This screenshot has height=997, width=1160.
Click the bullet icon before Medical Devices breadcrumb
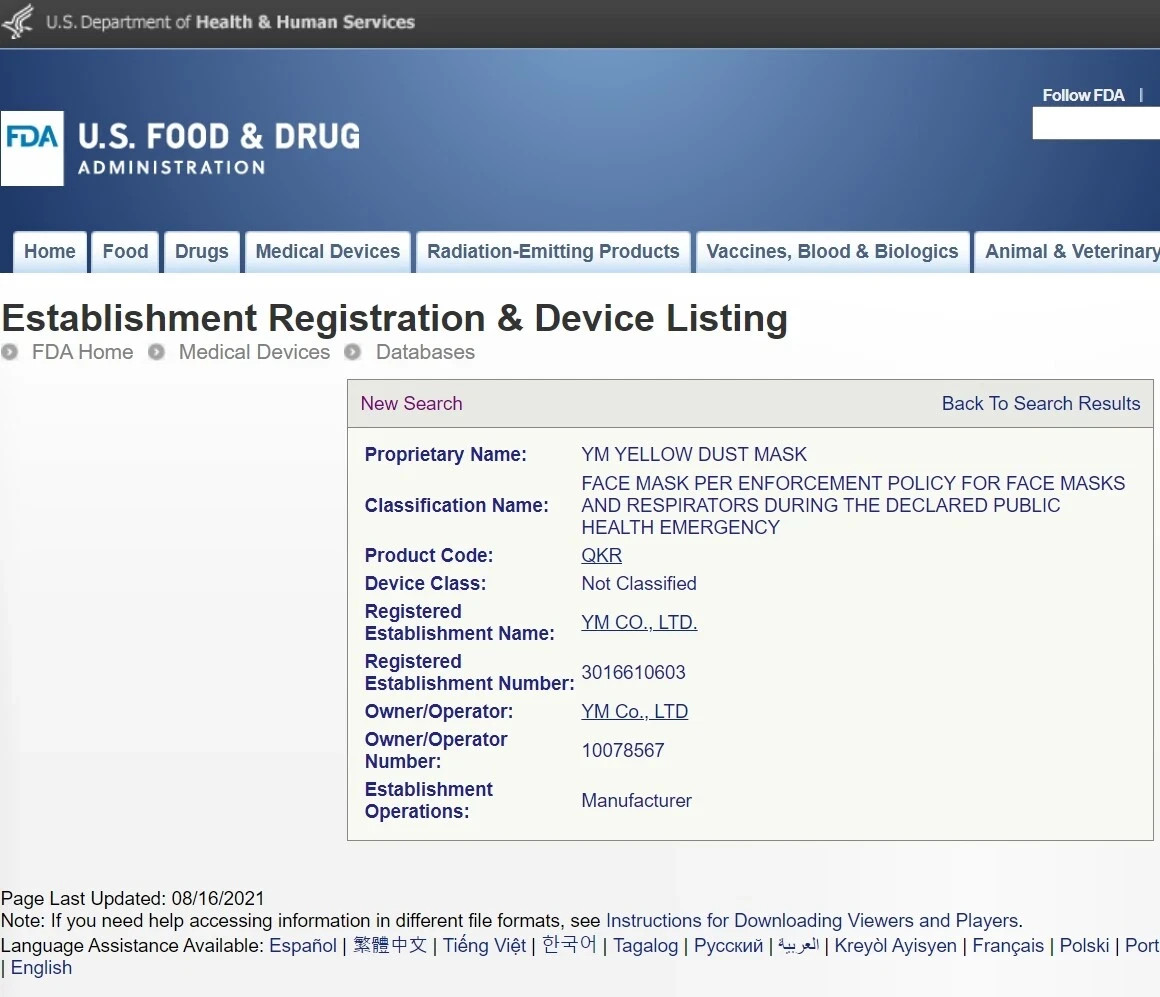[x=156, y=352]
